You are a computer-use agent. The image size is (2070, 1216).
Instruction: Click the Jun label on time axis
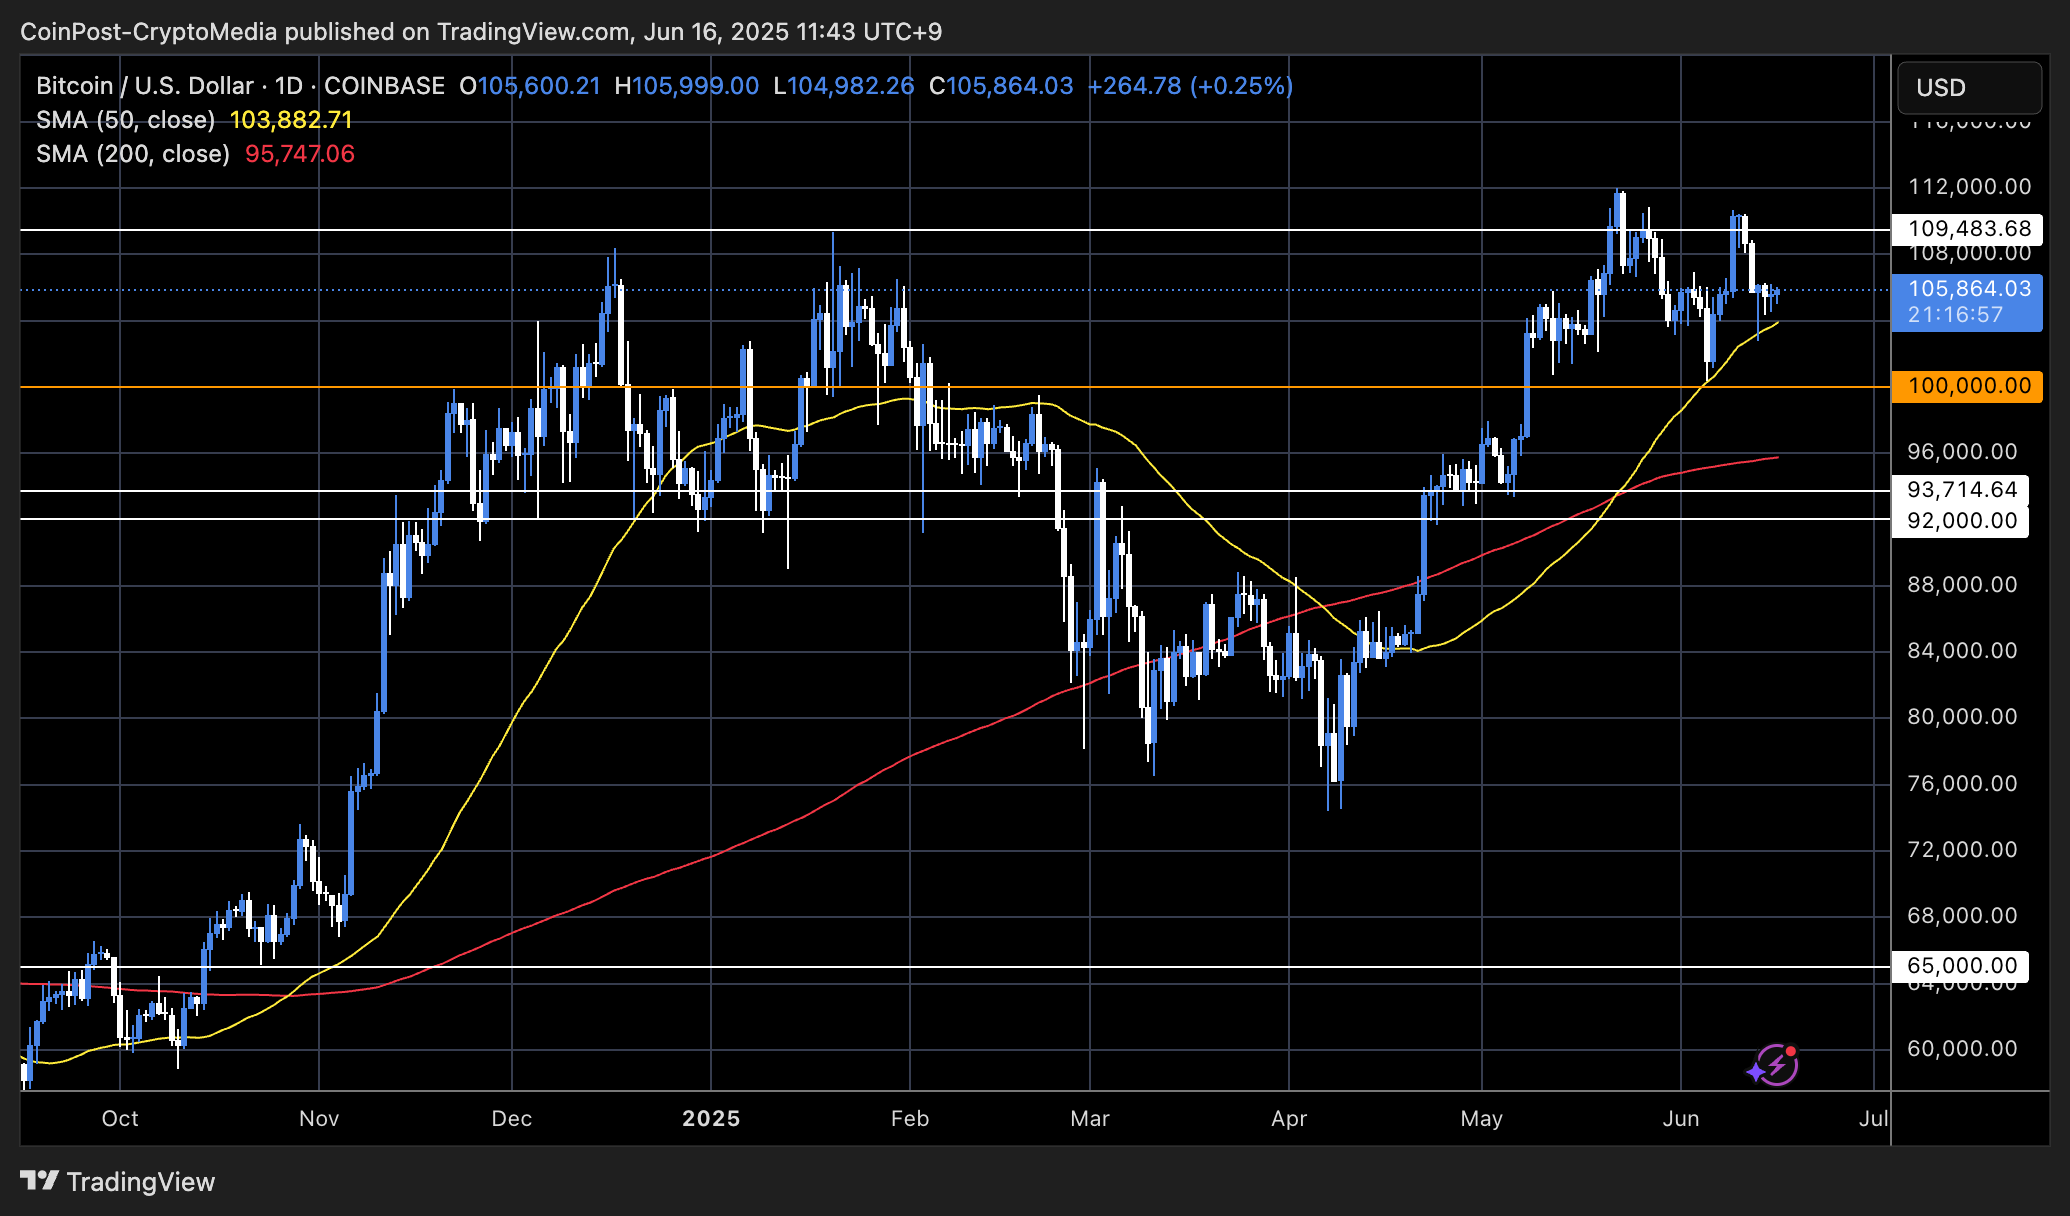point(1681,1118)
